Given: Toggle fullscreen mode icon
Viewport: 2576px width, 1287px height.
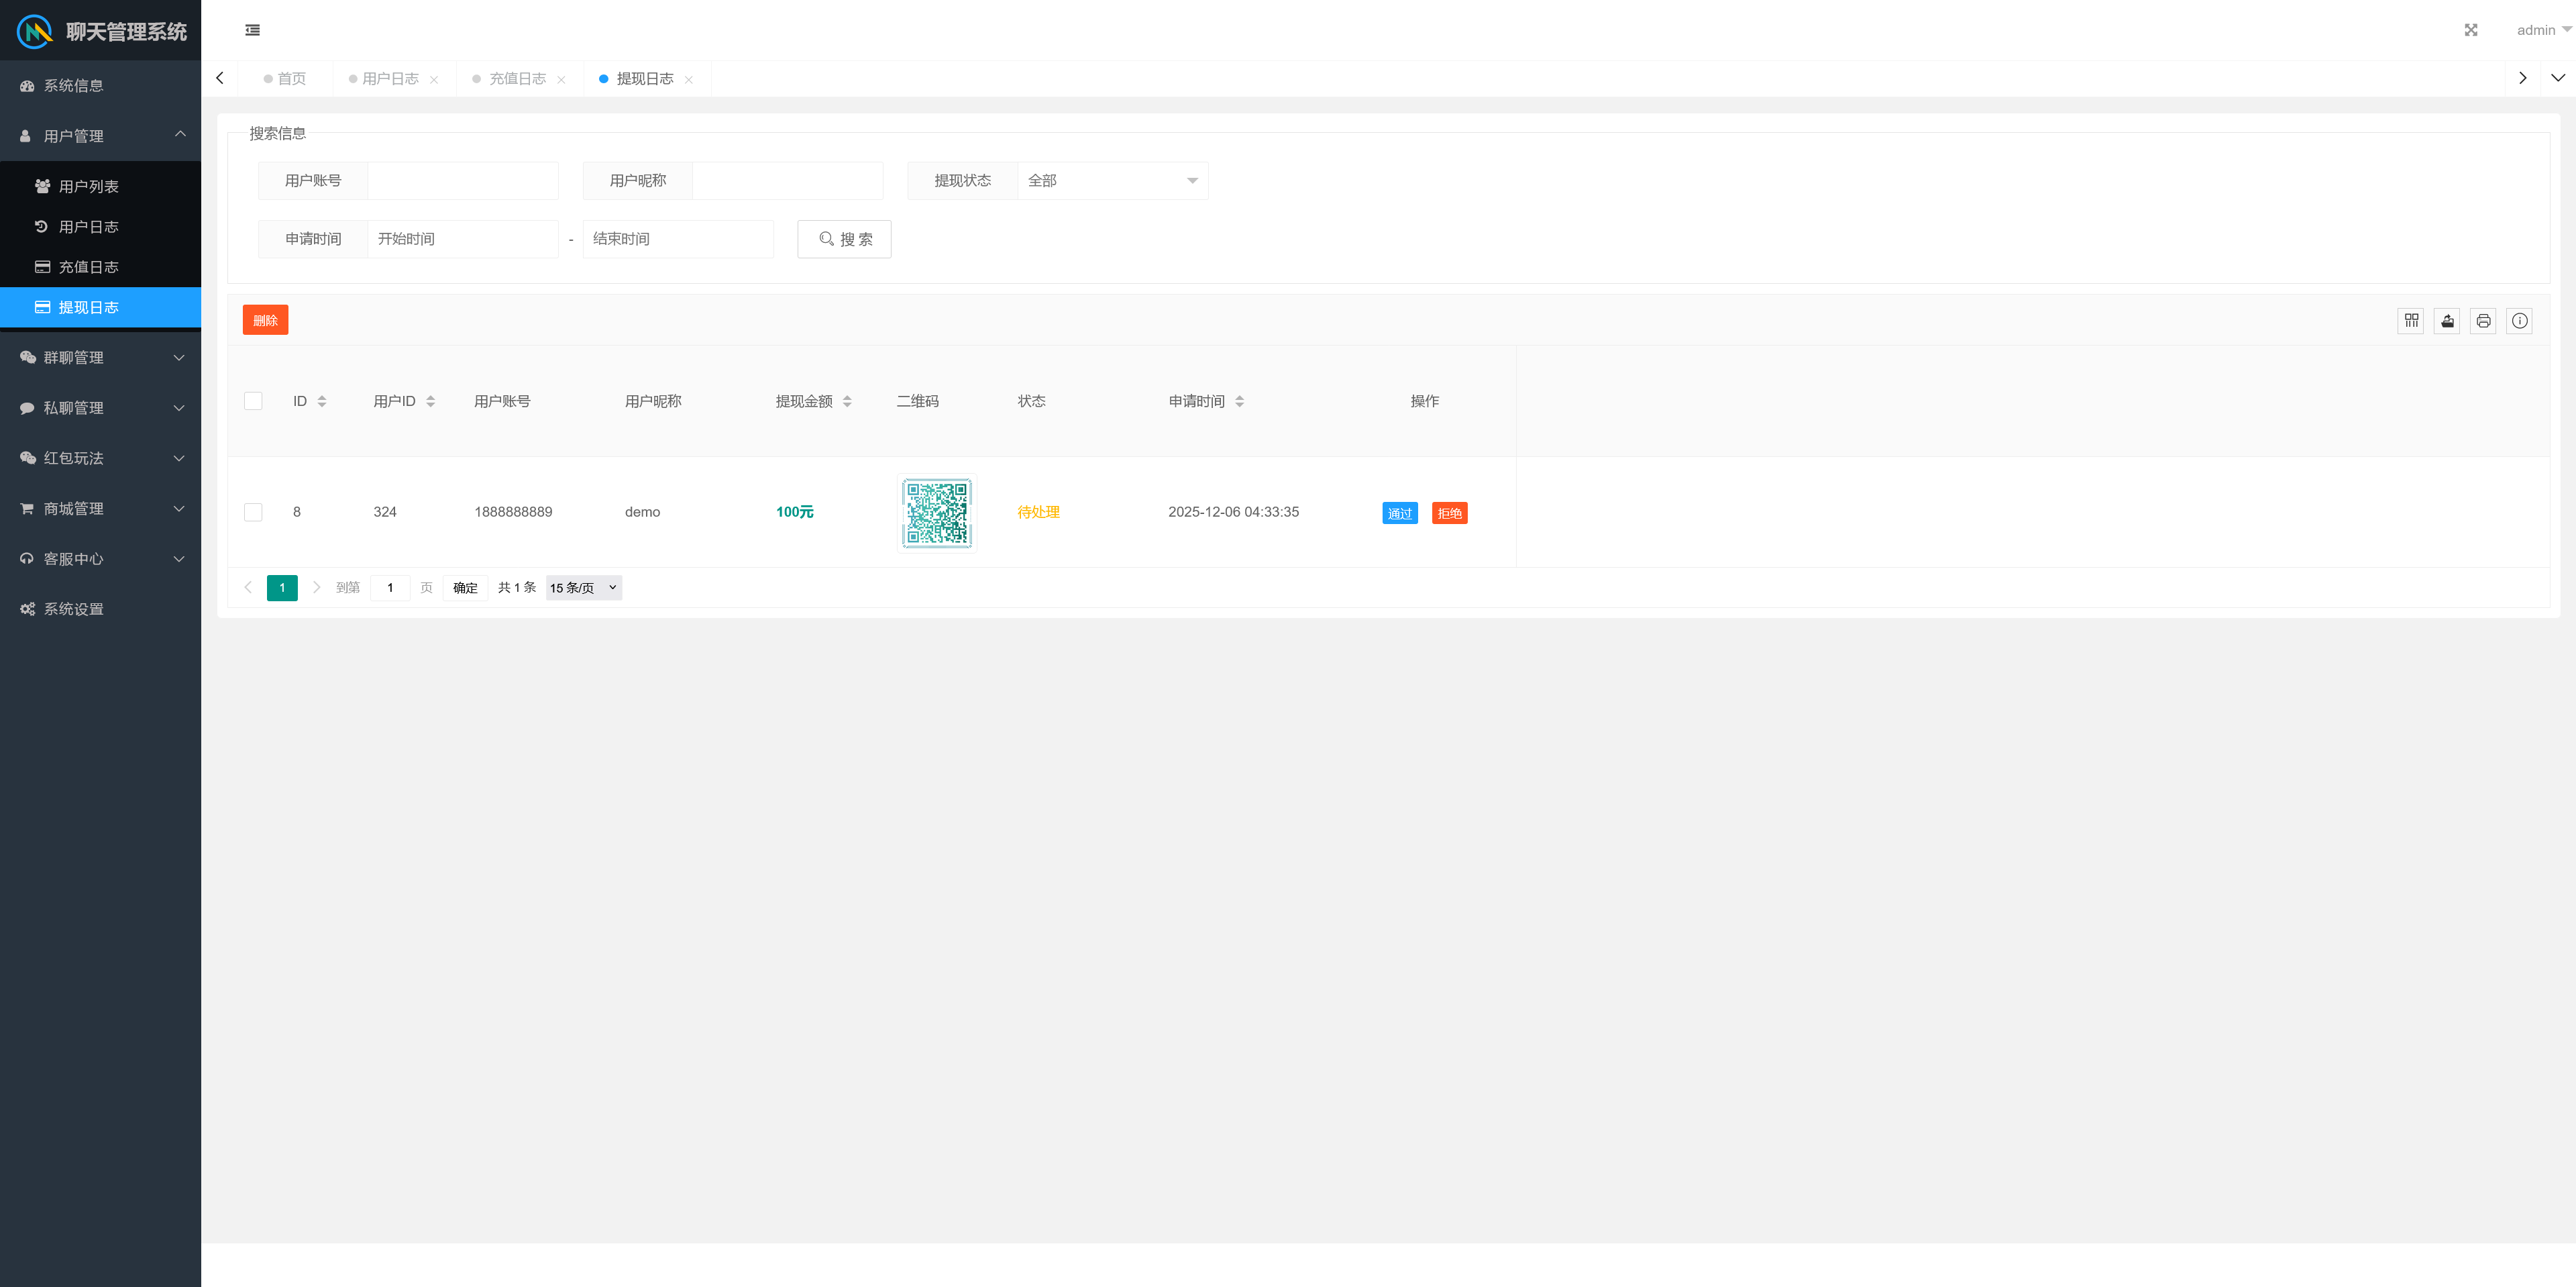Looking at the screenshot, I should (2471, 30).
